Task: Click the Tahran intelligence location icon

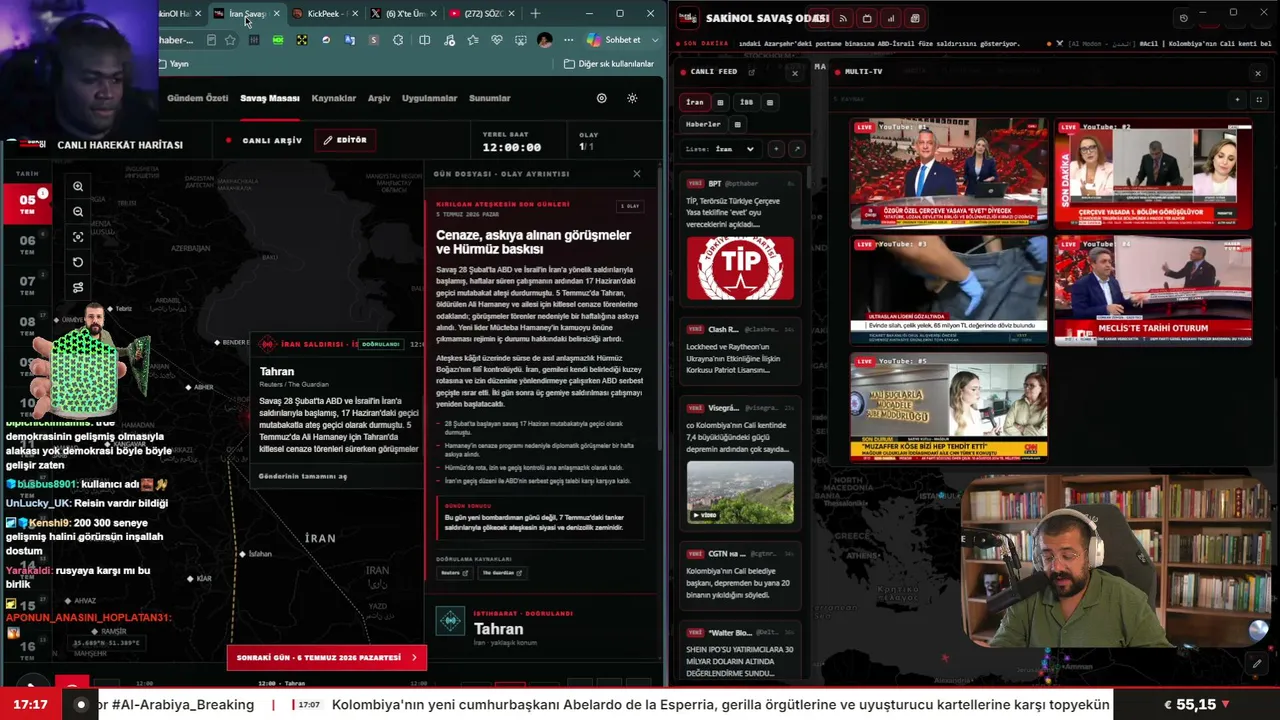Action: (x=450, y=621)
